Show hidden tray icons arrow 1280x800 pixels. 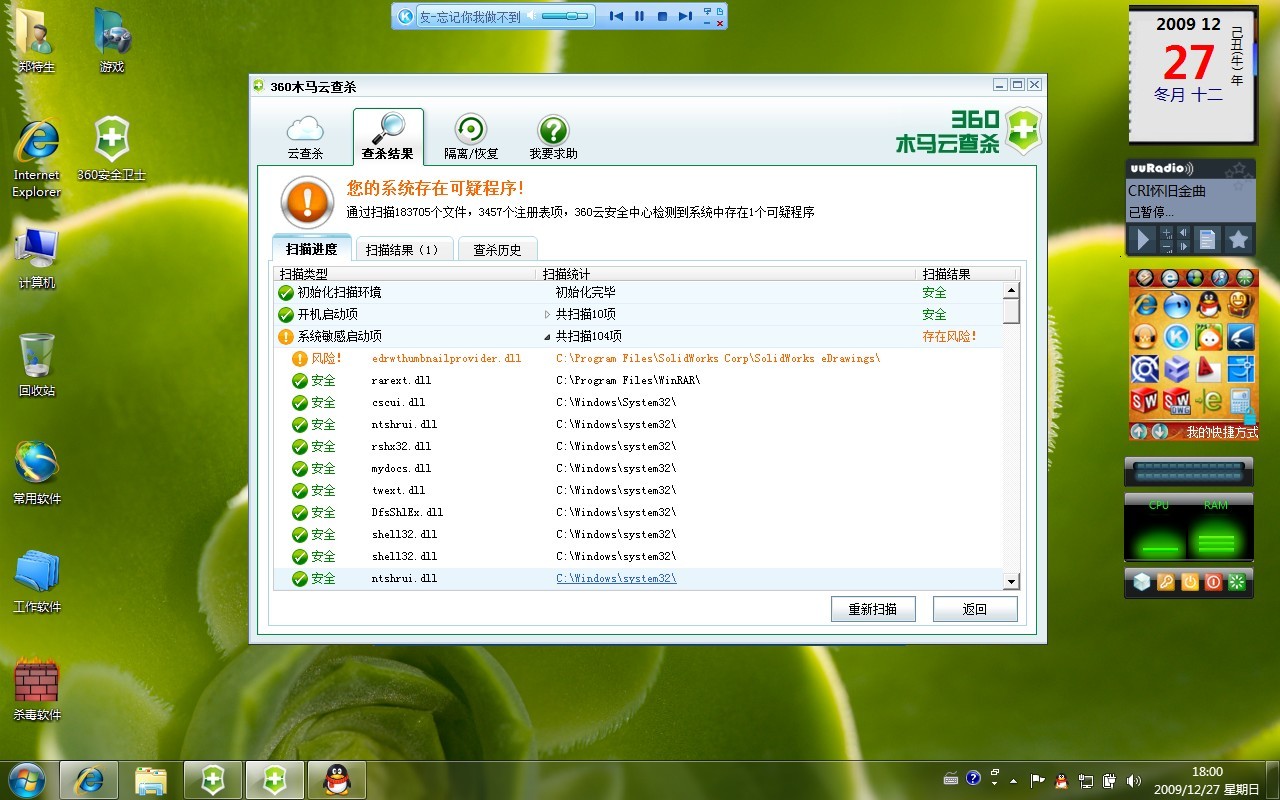[x=1014, y=781]
